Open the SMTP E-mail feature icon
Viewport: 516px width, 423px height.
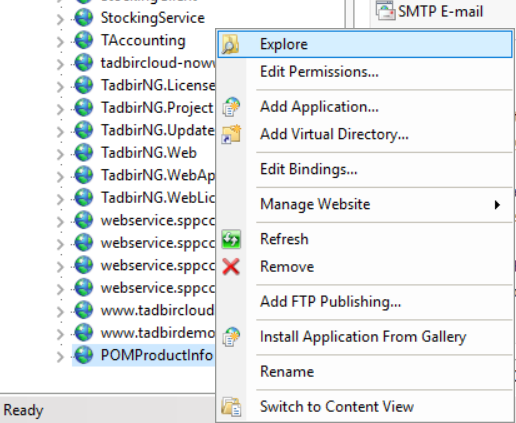click(x=386, y=11)
